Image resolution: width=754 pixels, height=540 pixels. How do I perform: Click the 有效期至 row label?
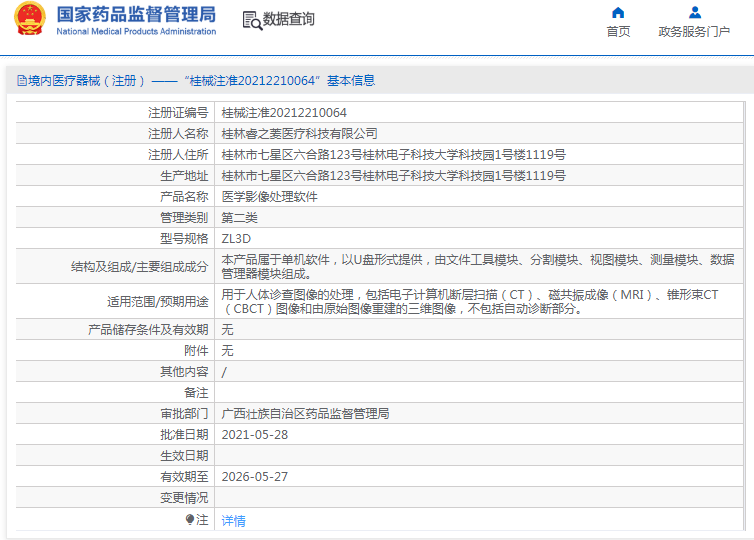184,477
